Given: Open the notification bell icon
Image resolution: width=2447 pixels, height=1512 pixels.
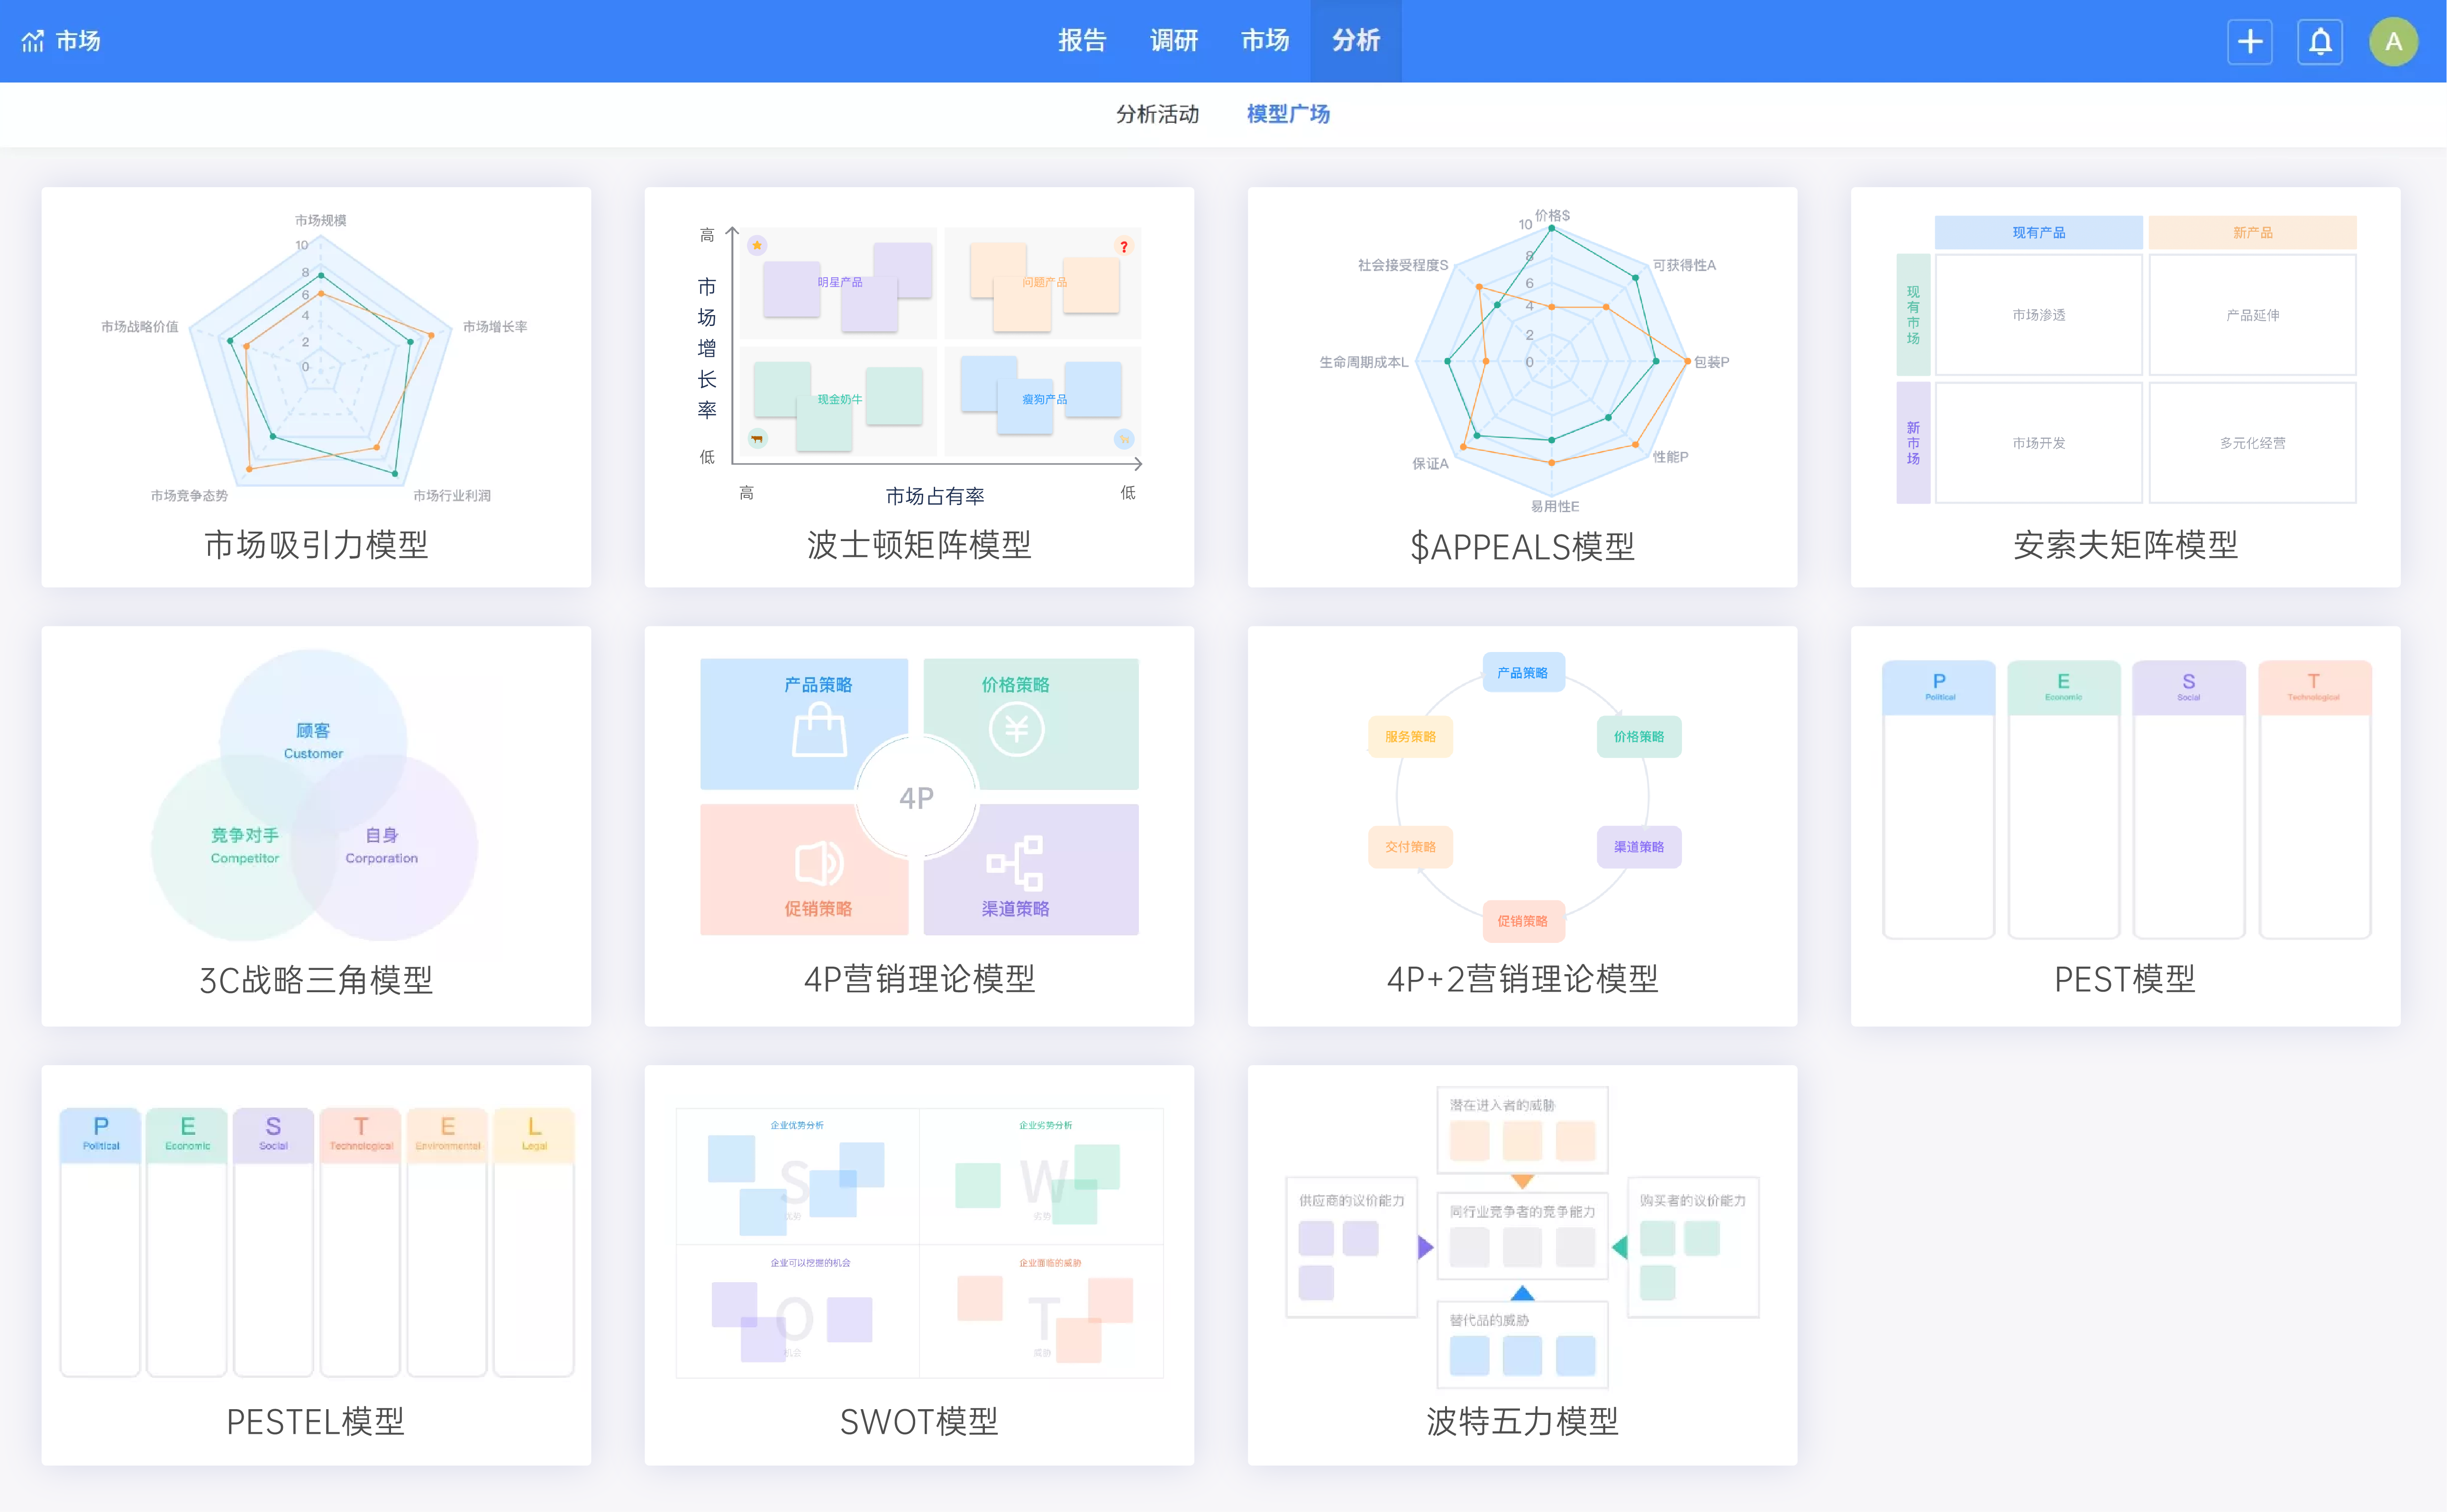Looking at the screenshot, I should coord(2320,41).
